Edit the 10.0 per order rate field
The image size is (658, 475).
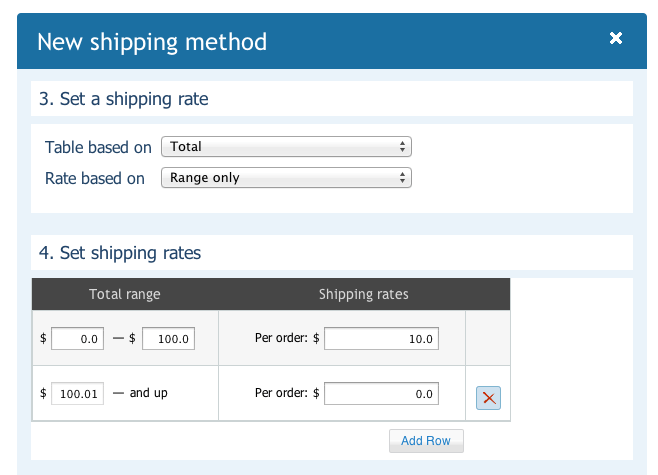click(x=381, y=339)
